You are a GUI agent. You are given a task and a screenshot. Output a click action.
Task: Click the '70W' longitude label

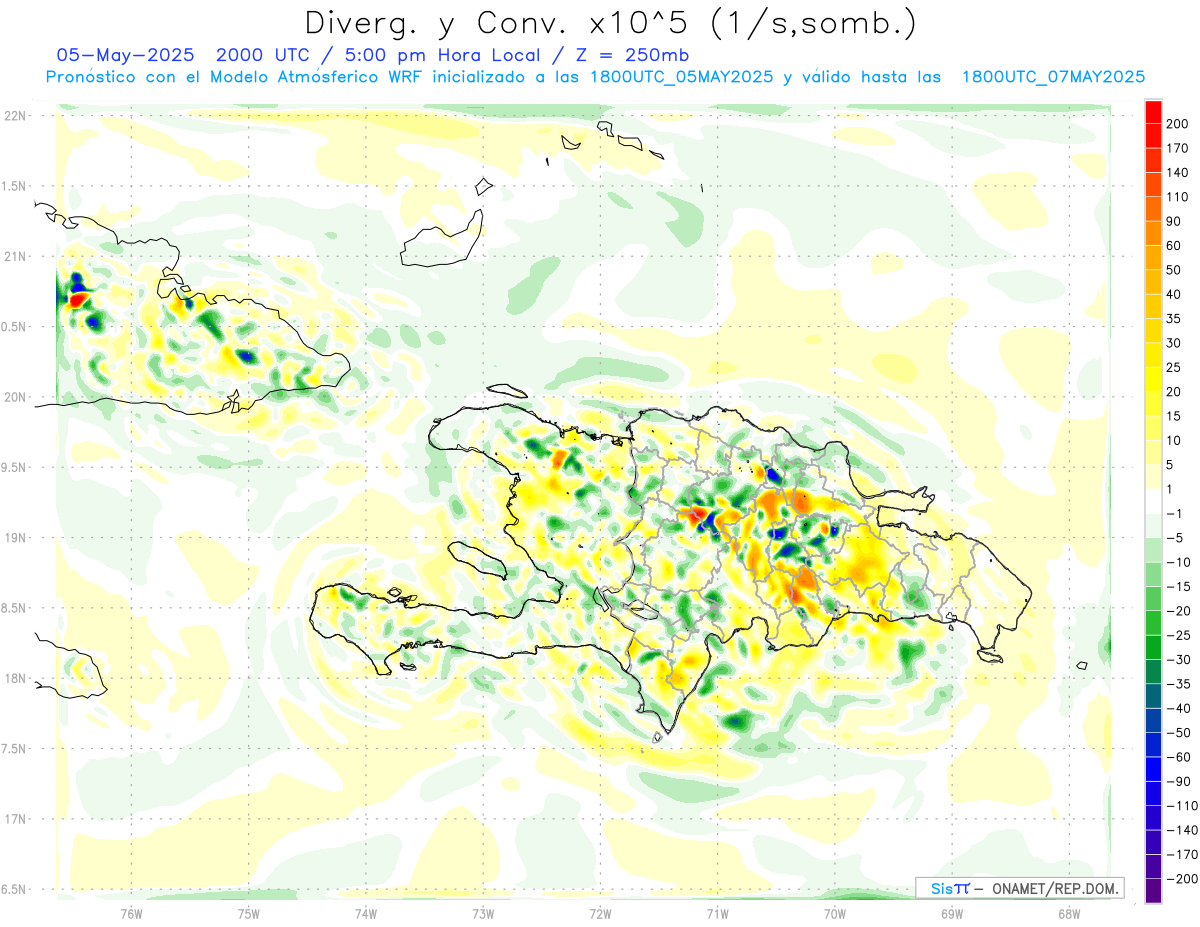(834, 912)
